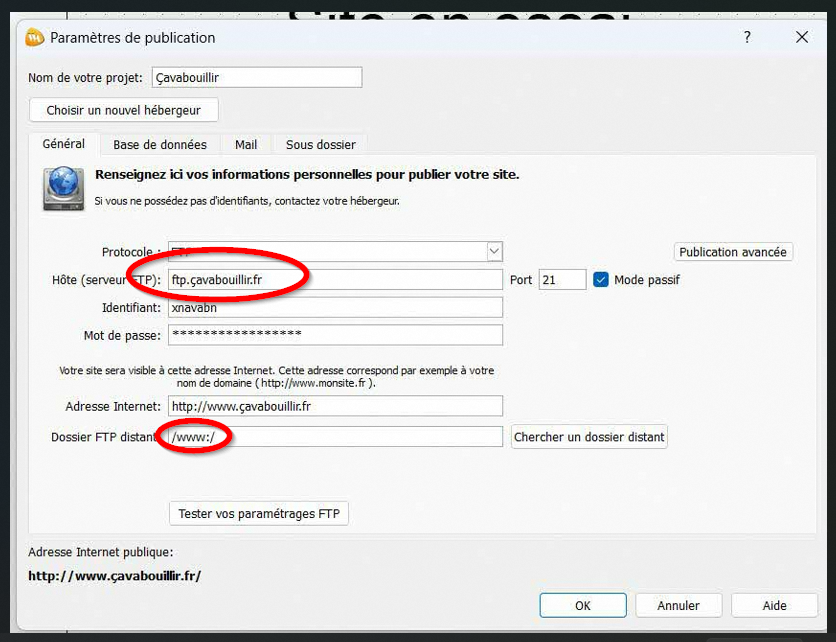Close the Paramètres de publication dialog
This screenshot has height=642, width=836.
(x=801, y=38)
